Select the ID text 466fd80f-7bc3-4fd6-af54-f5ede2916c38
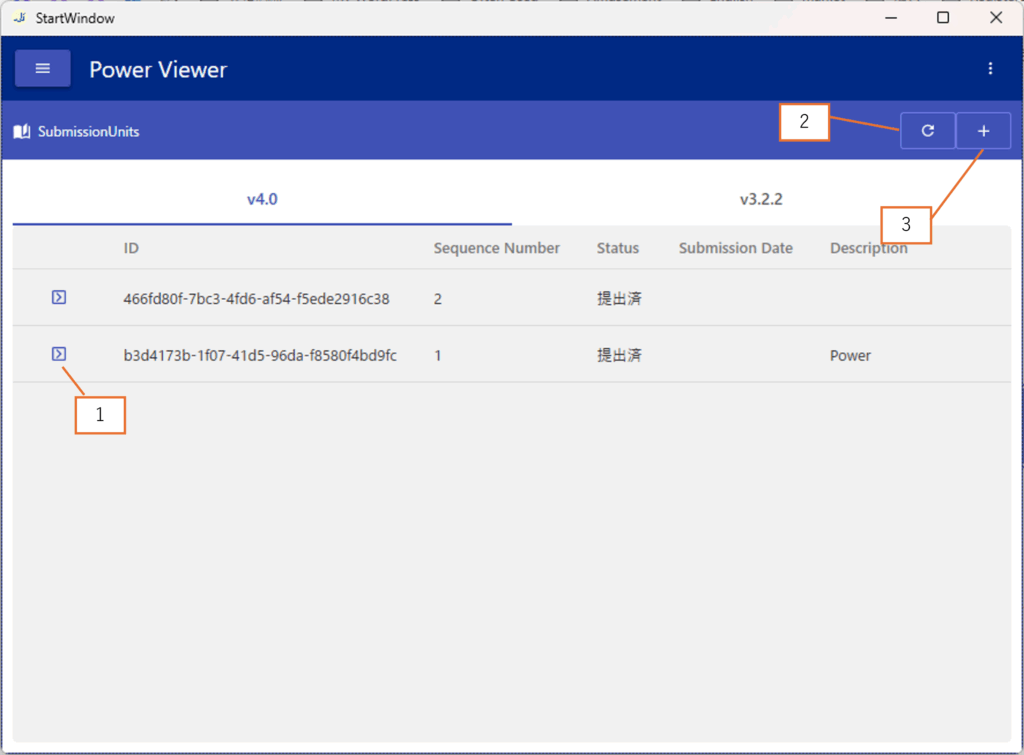This screenshot has width=1024, height=755. coord(256,298)
